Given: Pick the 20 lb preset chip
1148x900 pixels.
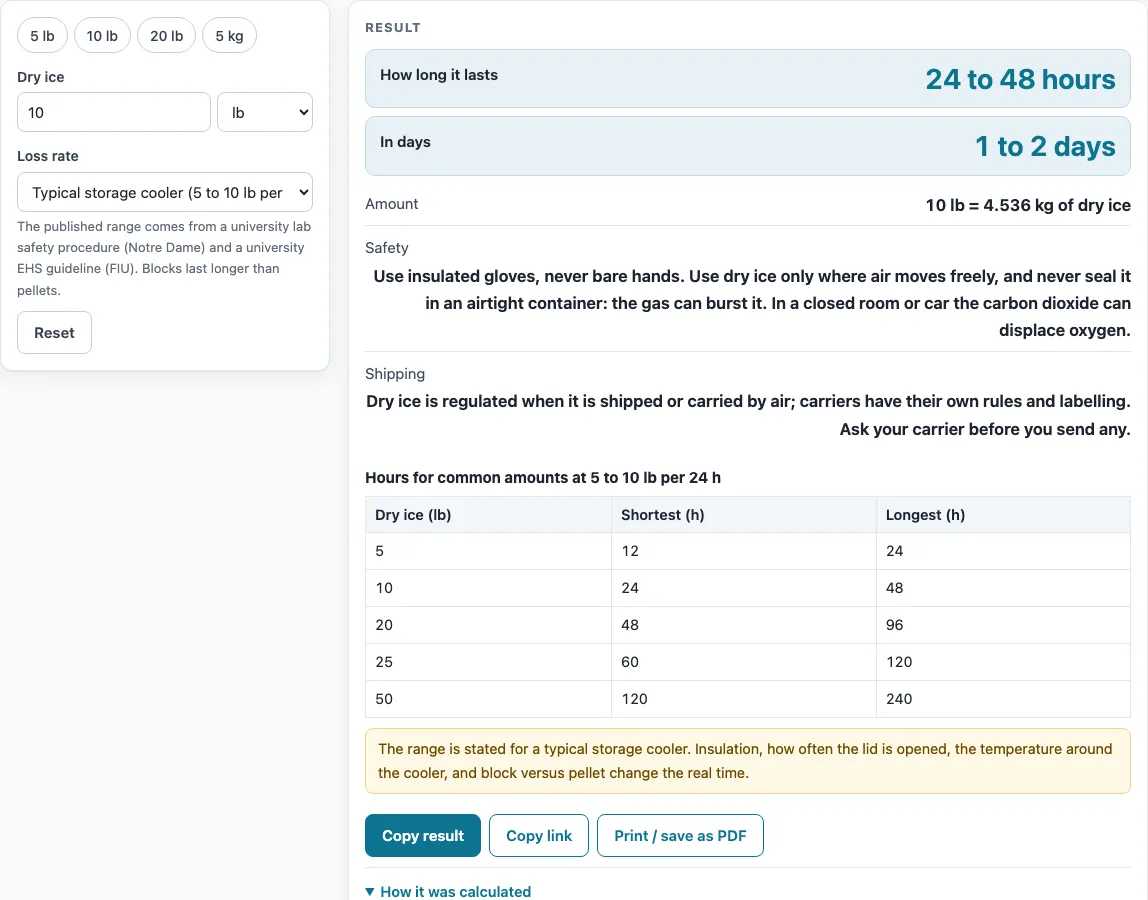Looking at the screenshot, I should pyautogui.click(x=167, y=36).
